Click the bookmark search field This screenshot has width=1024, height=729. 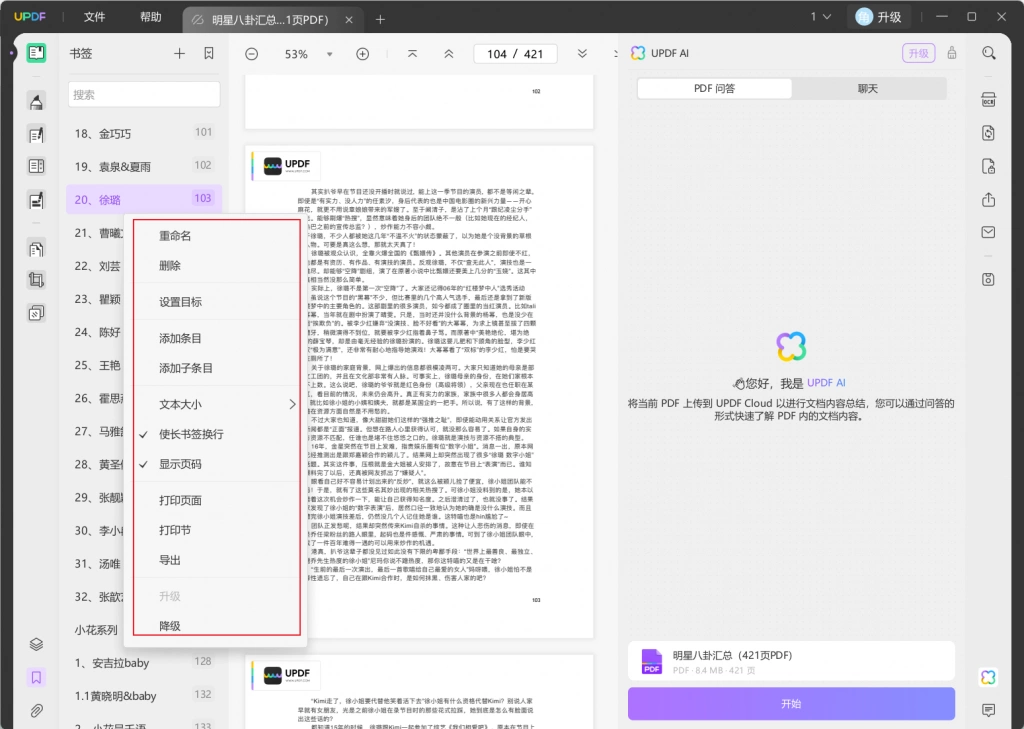tap(144, 95)
